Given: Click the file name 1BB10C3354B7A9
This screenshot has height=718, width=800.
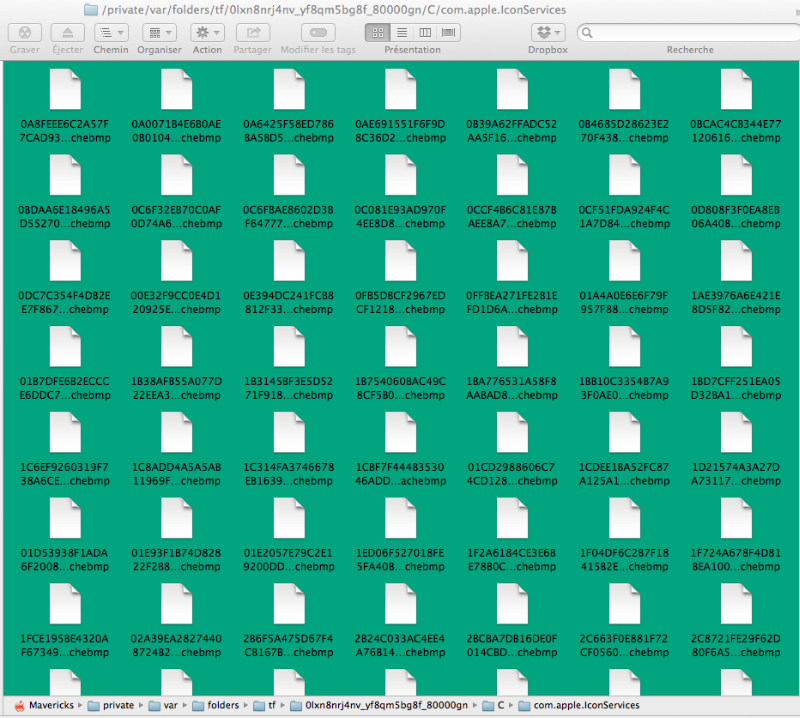Looking at the screenshot, I should point(624,388).
